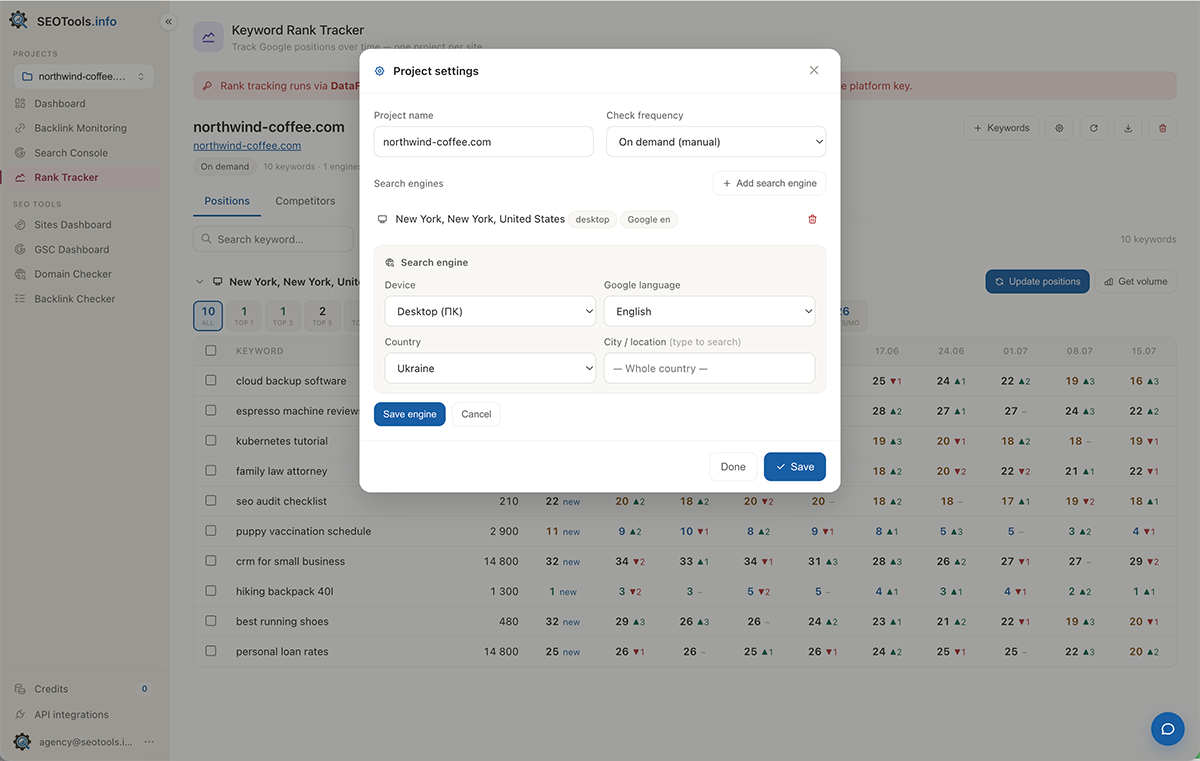Click the download export icon
The width and height of the screenshot is (1200, 761).
pos(1128,128)
